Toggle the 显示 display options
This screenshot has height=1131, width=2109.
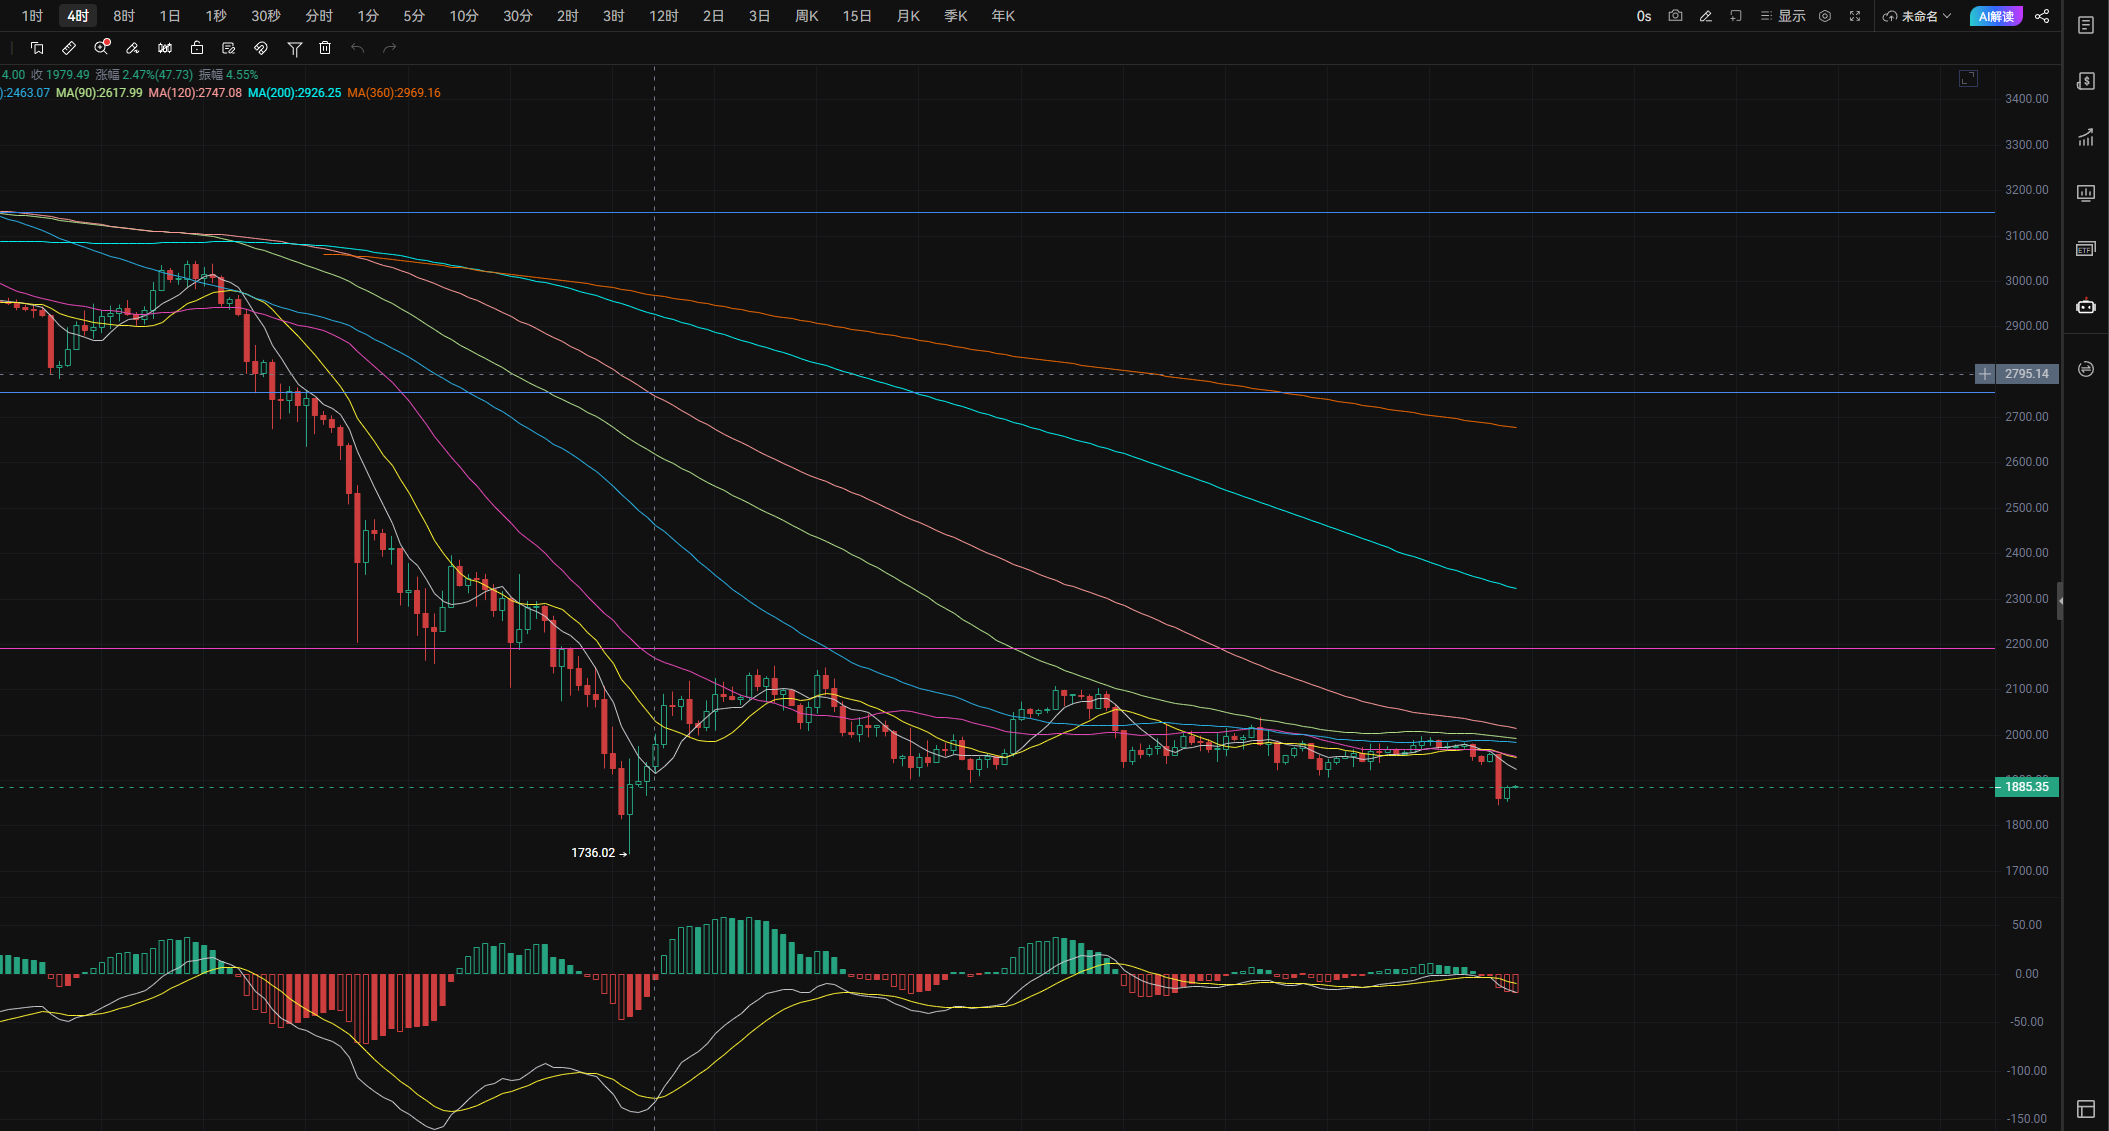click(x=1783, y=16)
